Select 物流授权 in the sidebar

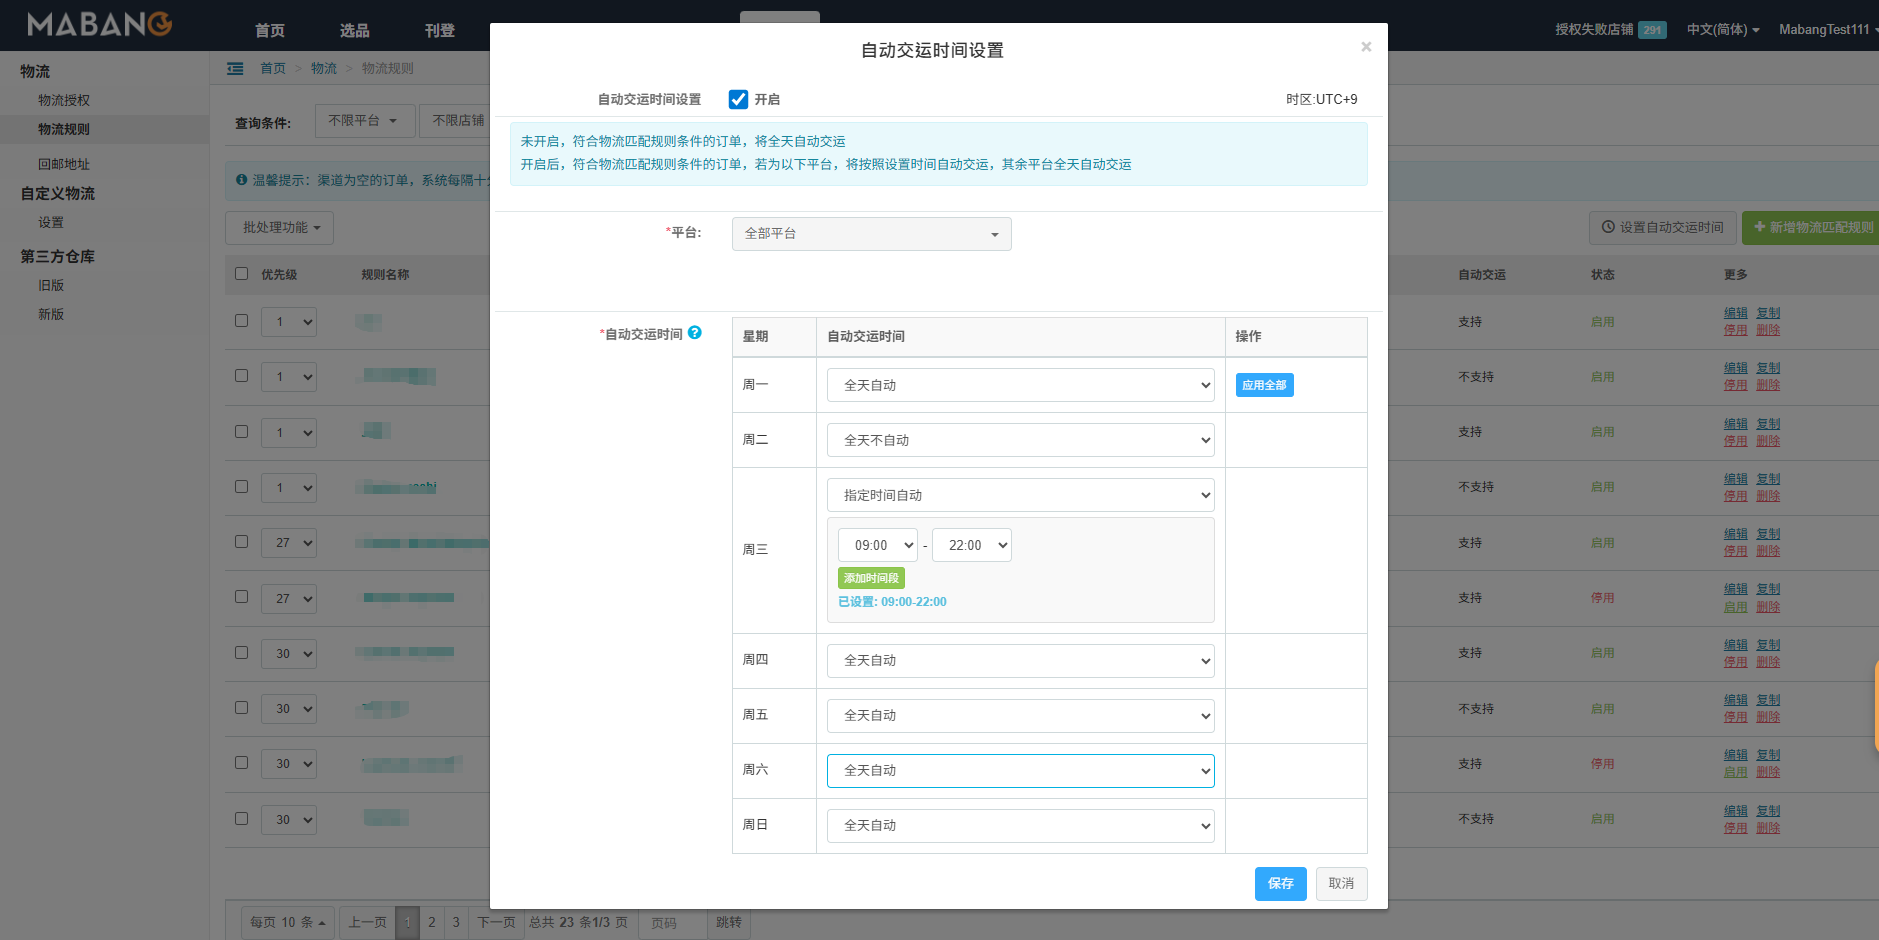pyautogui.click(x=64, y=100)
